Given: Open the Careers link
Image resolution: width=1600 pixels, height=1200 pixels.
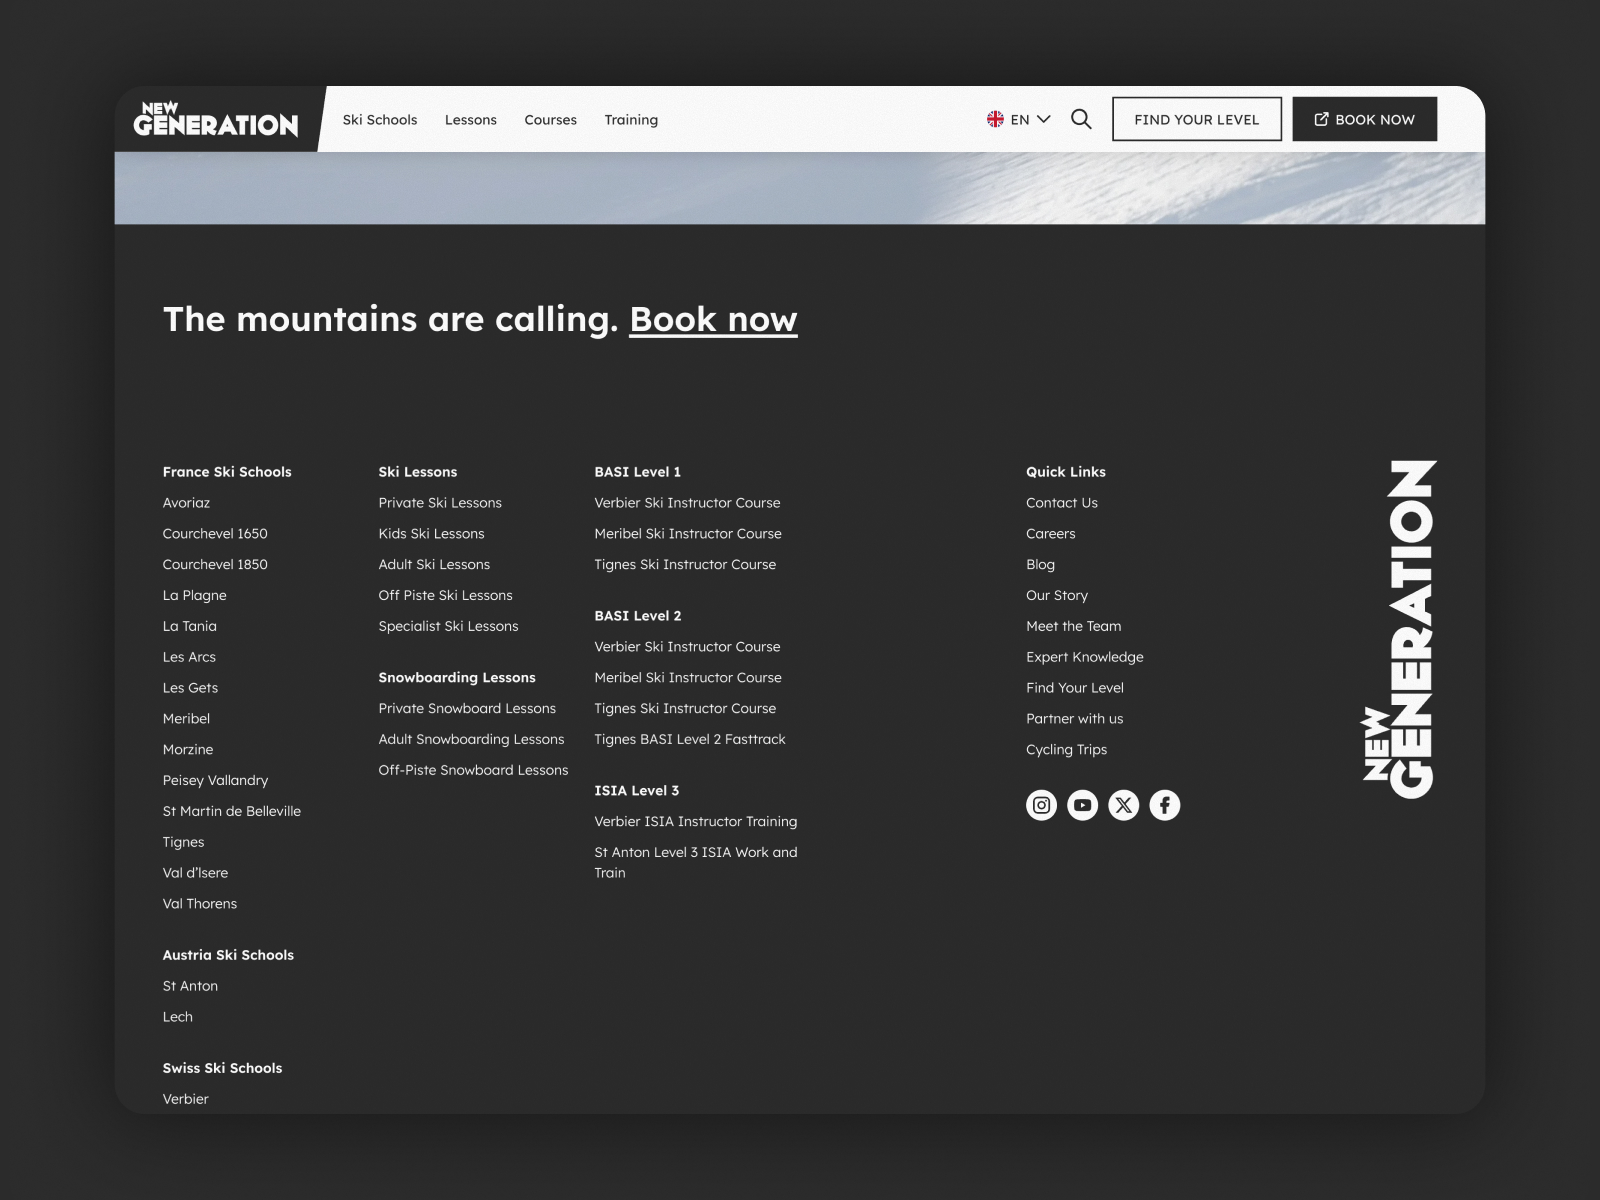Looking at the screenshot, I should click(1051, 534).
